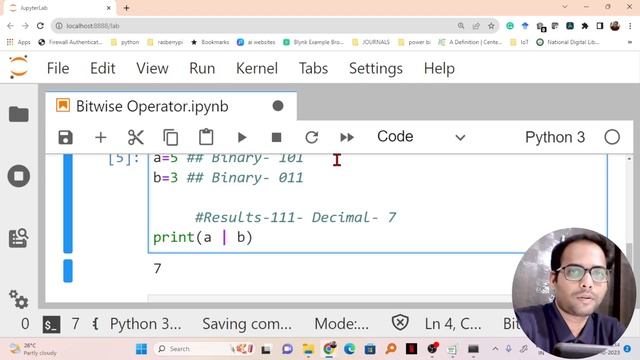Open the View menu

[152, 68]
